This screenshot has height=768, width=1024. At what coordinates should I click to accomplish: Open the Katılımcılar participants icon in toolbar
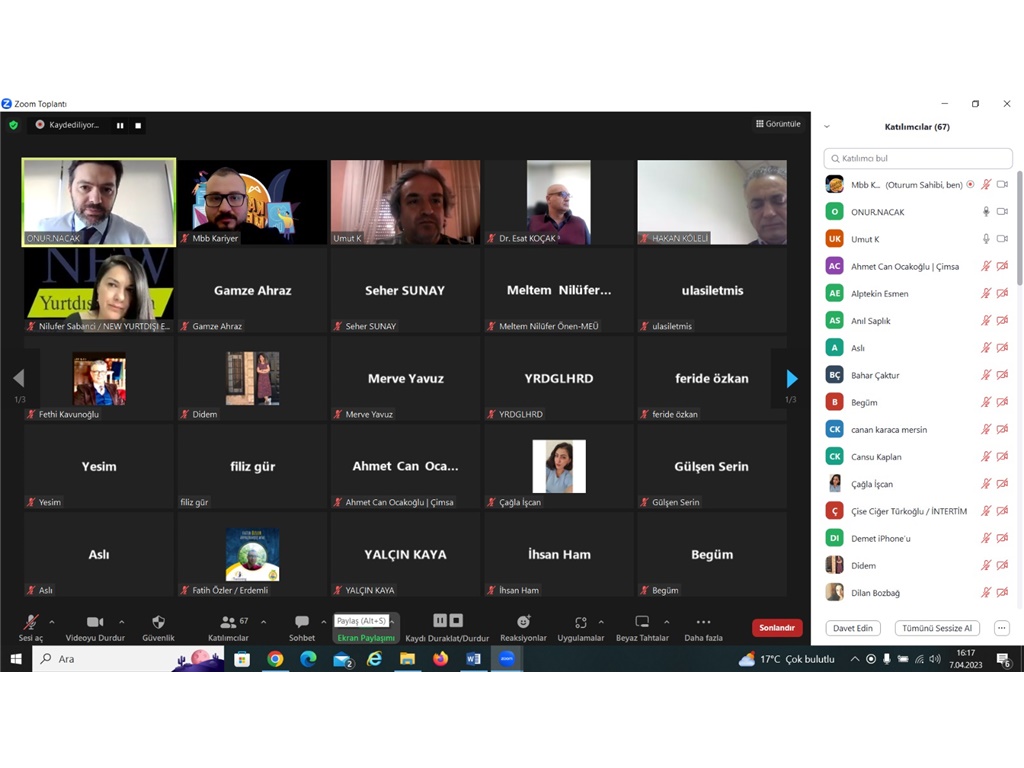click(228, 622)
